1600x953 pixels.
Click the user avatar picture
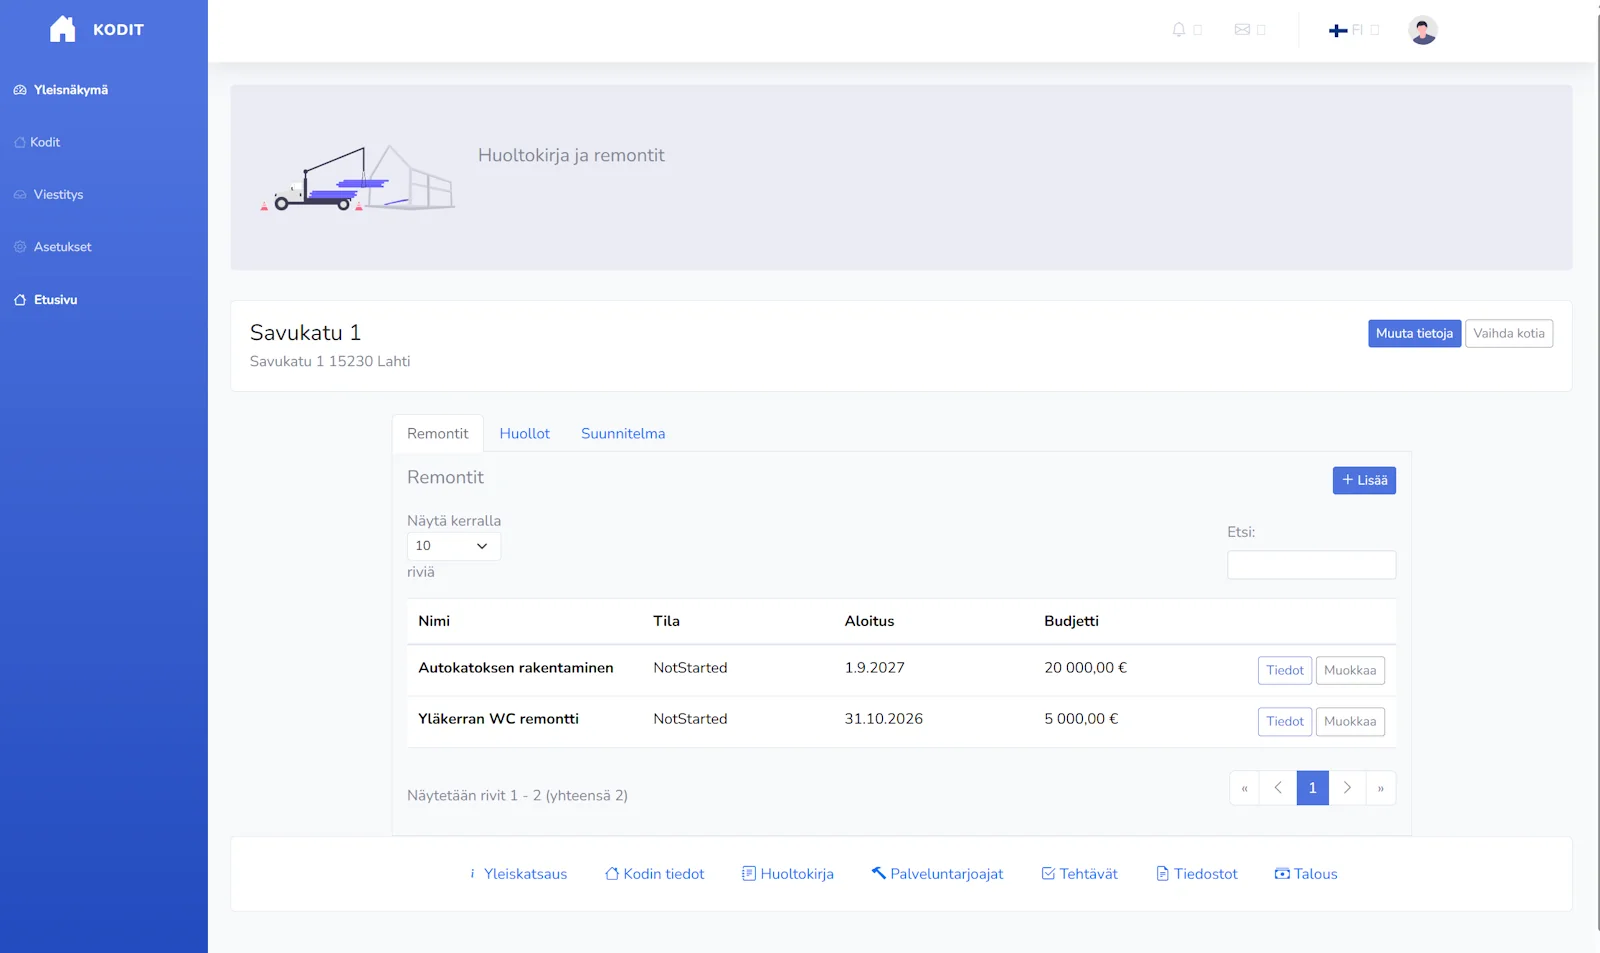[x=1422, y=30]
